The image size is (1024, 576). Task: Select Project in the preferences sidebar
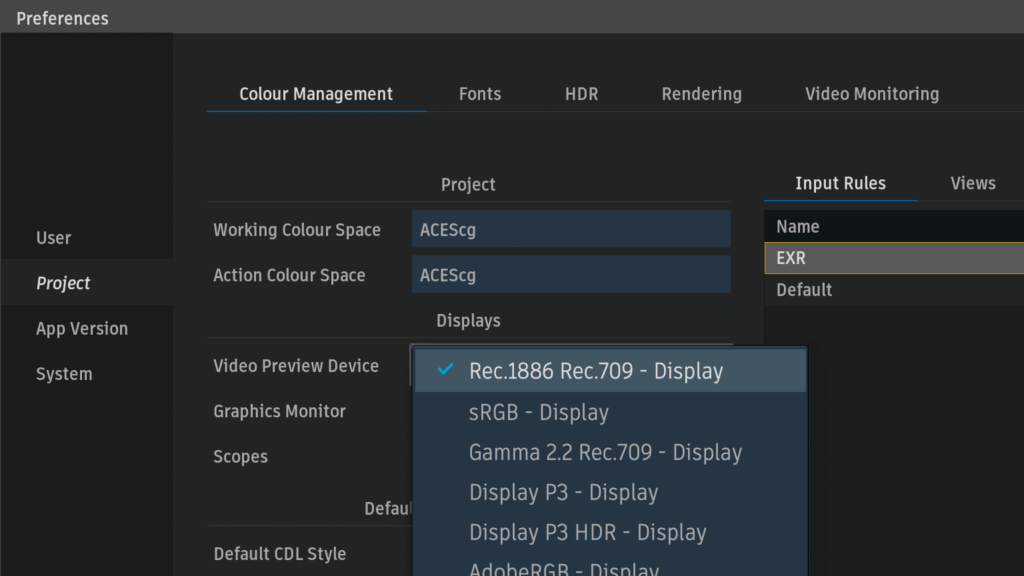(87, 283)
